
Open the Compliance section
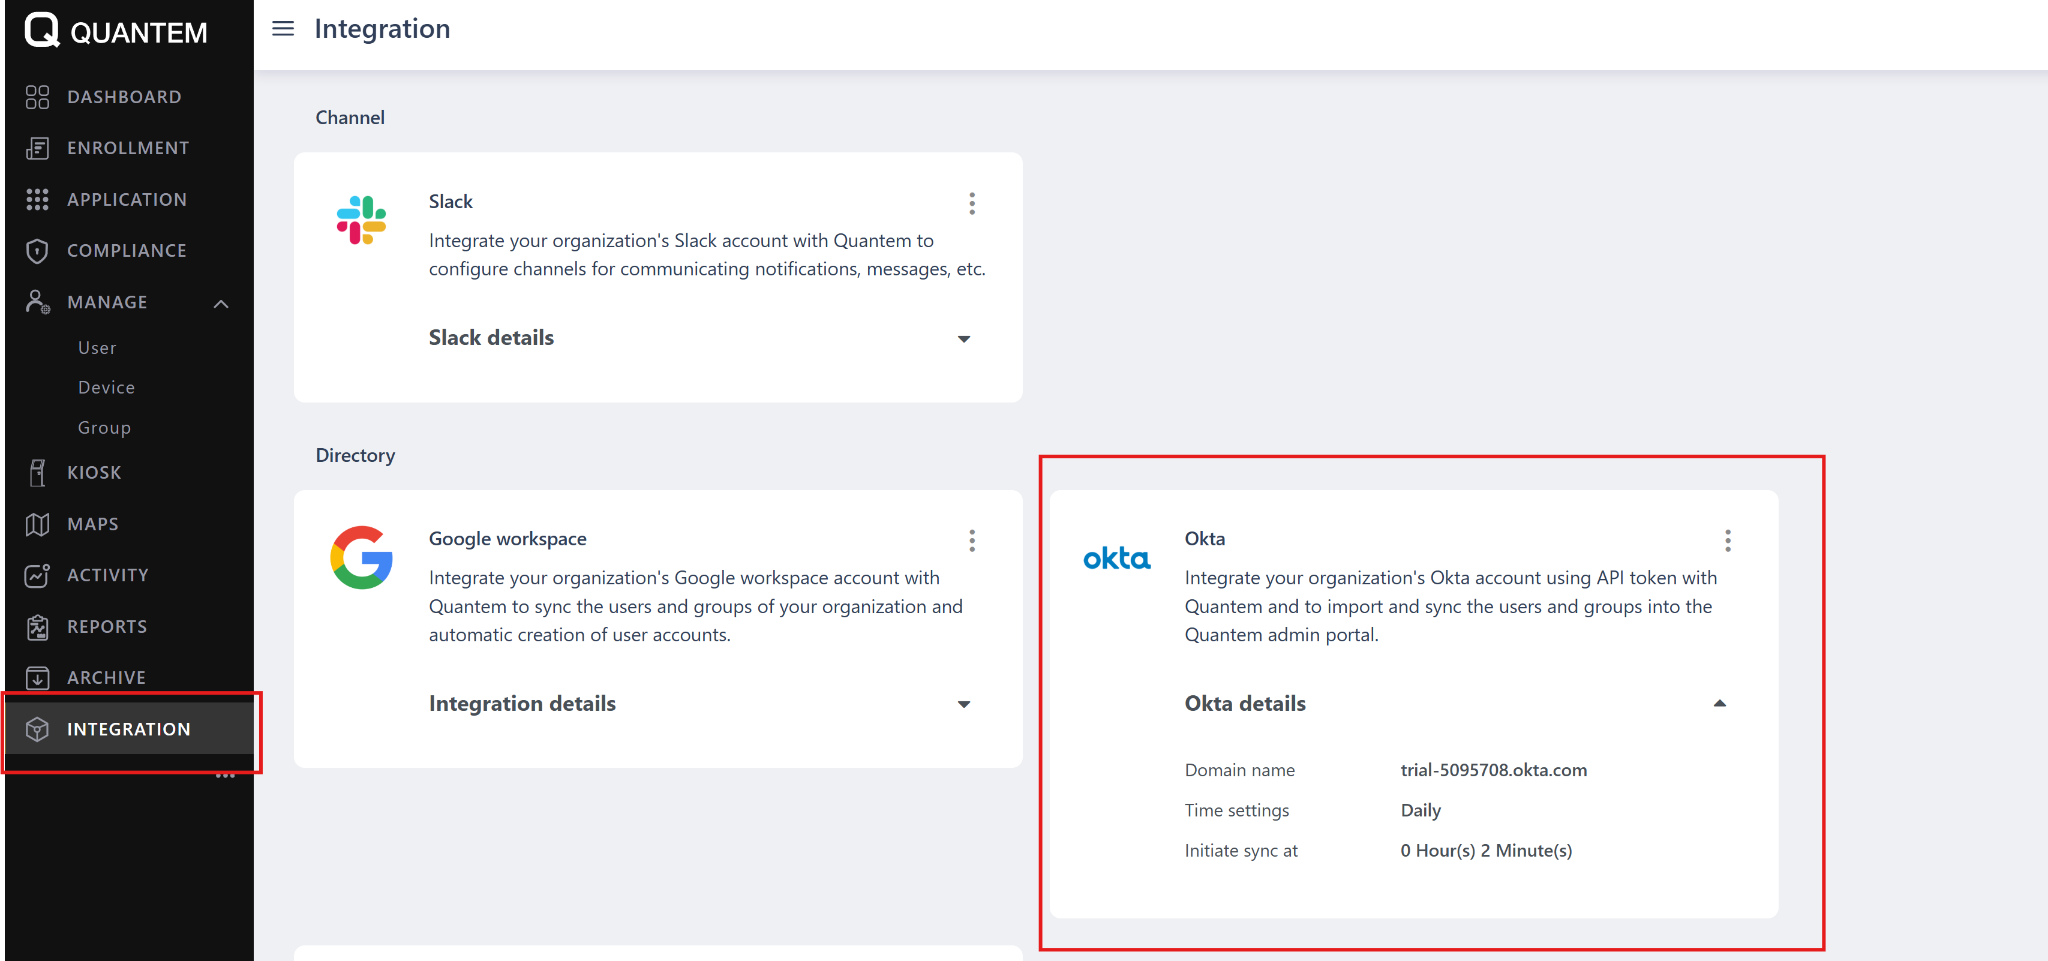click(x=127, y=251)
